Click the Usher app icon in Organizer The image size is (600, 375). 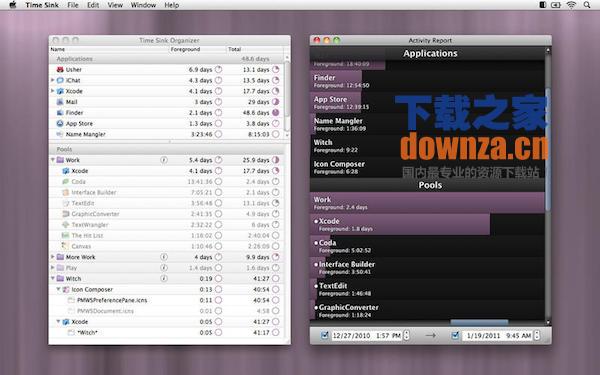pos(60,70)
